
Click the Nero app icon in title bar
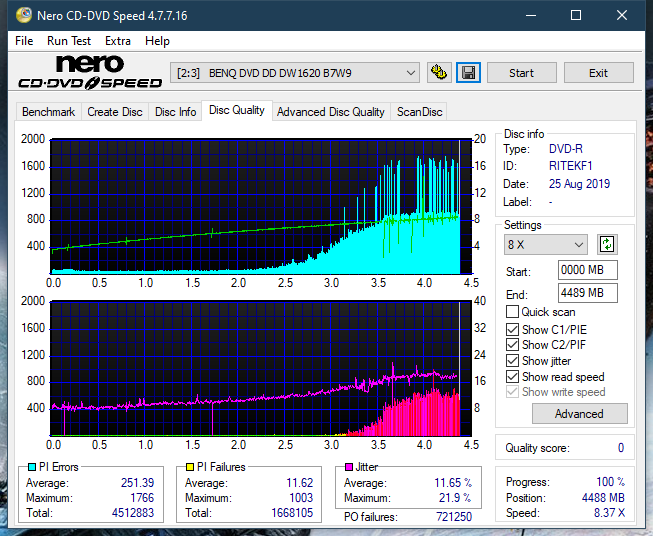(24, 15)
